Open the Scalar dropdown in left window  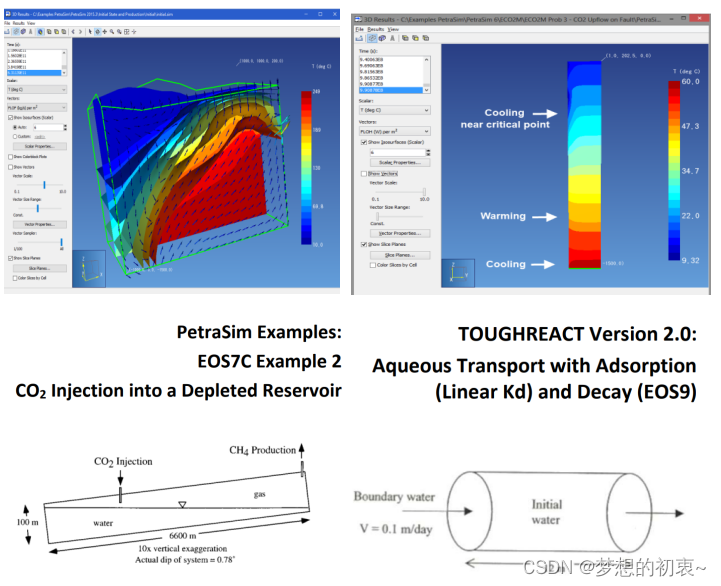37,89
